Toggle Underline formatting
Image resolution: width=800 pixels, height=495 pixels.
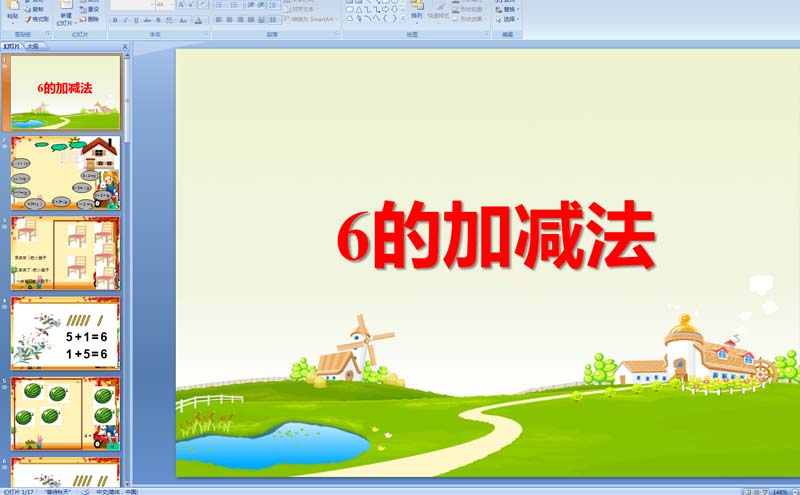point(136,20)
